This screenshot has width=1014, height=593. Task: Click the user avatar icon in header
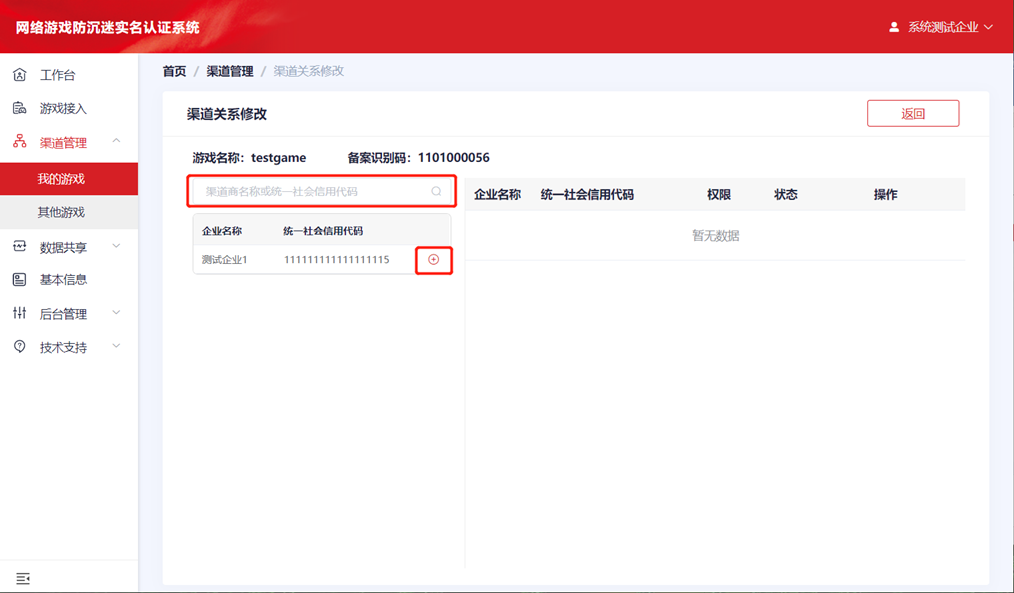tap(894, 27)
